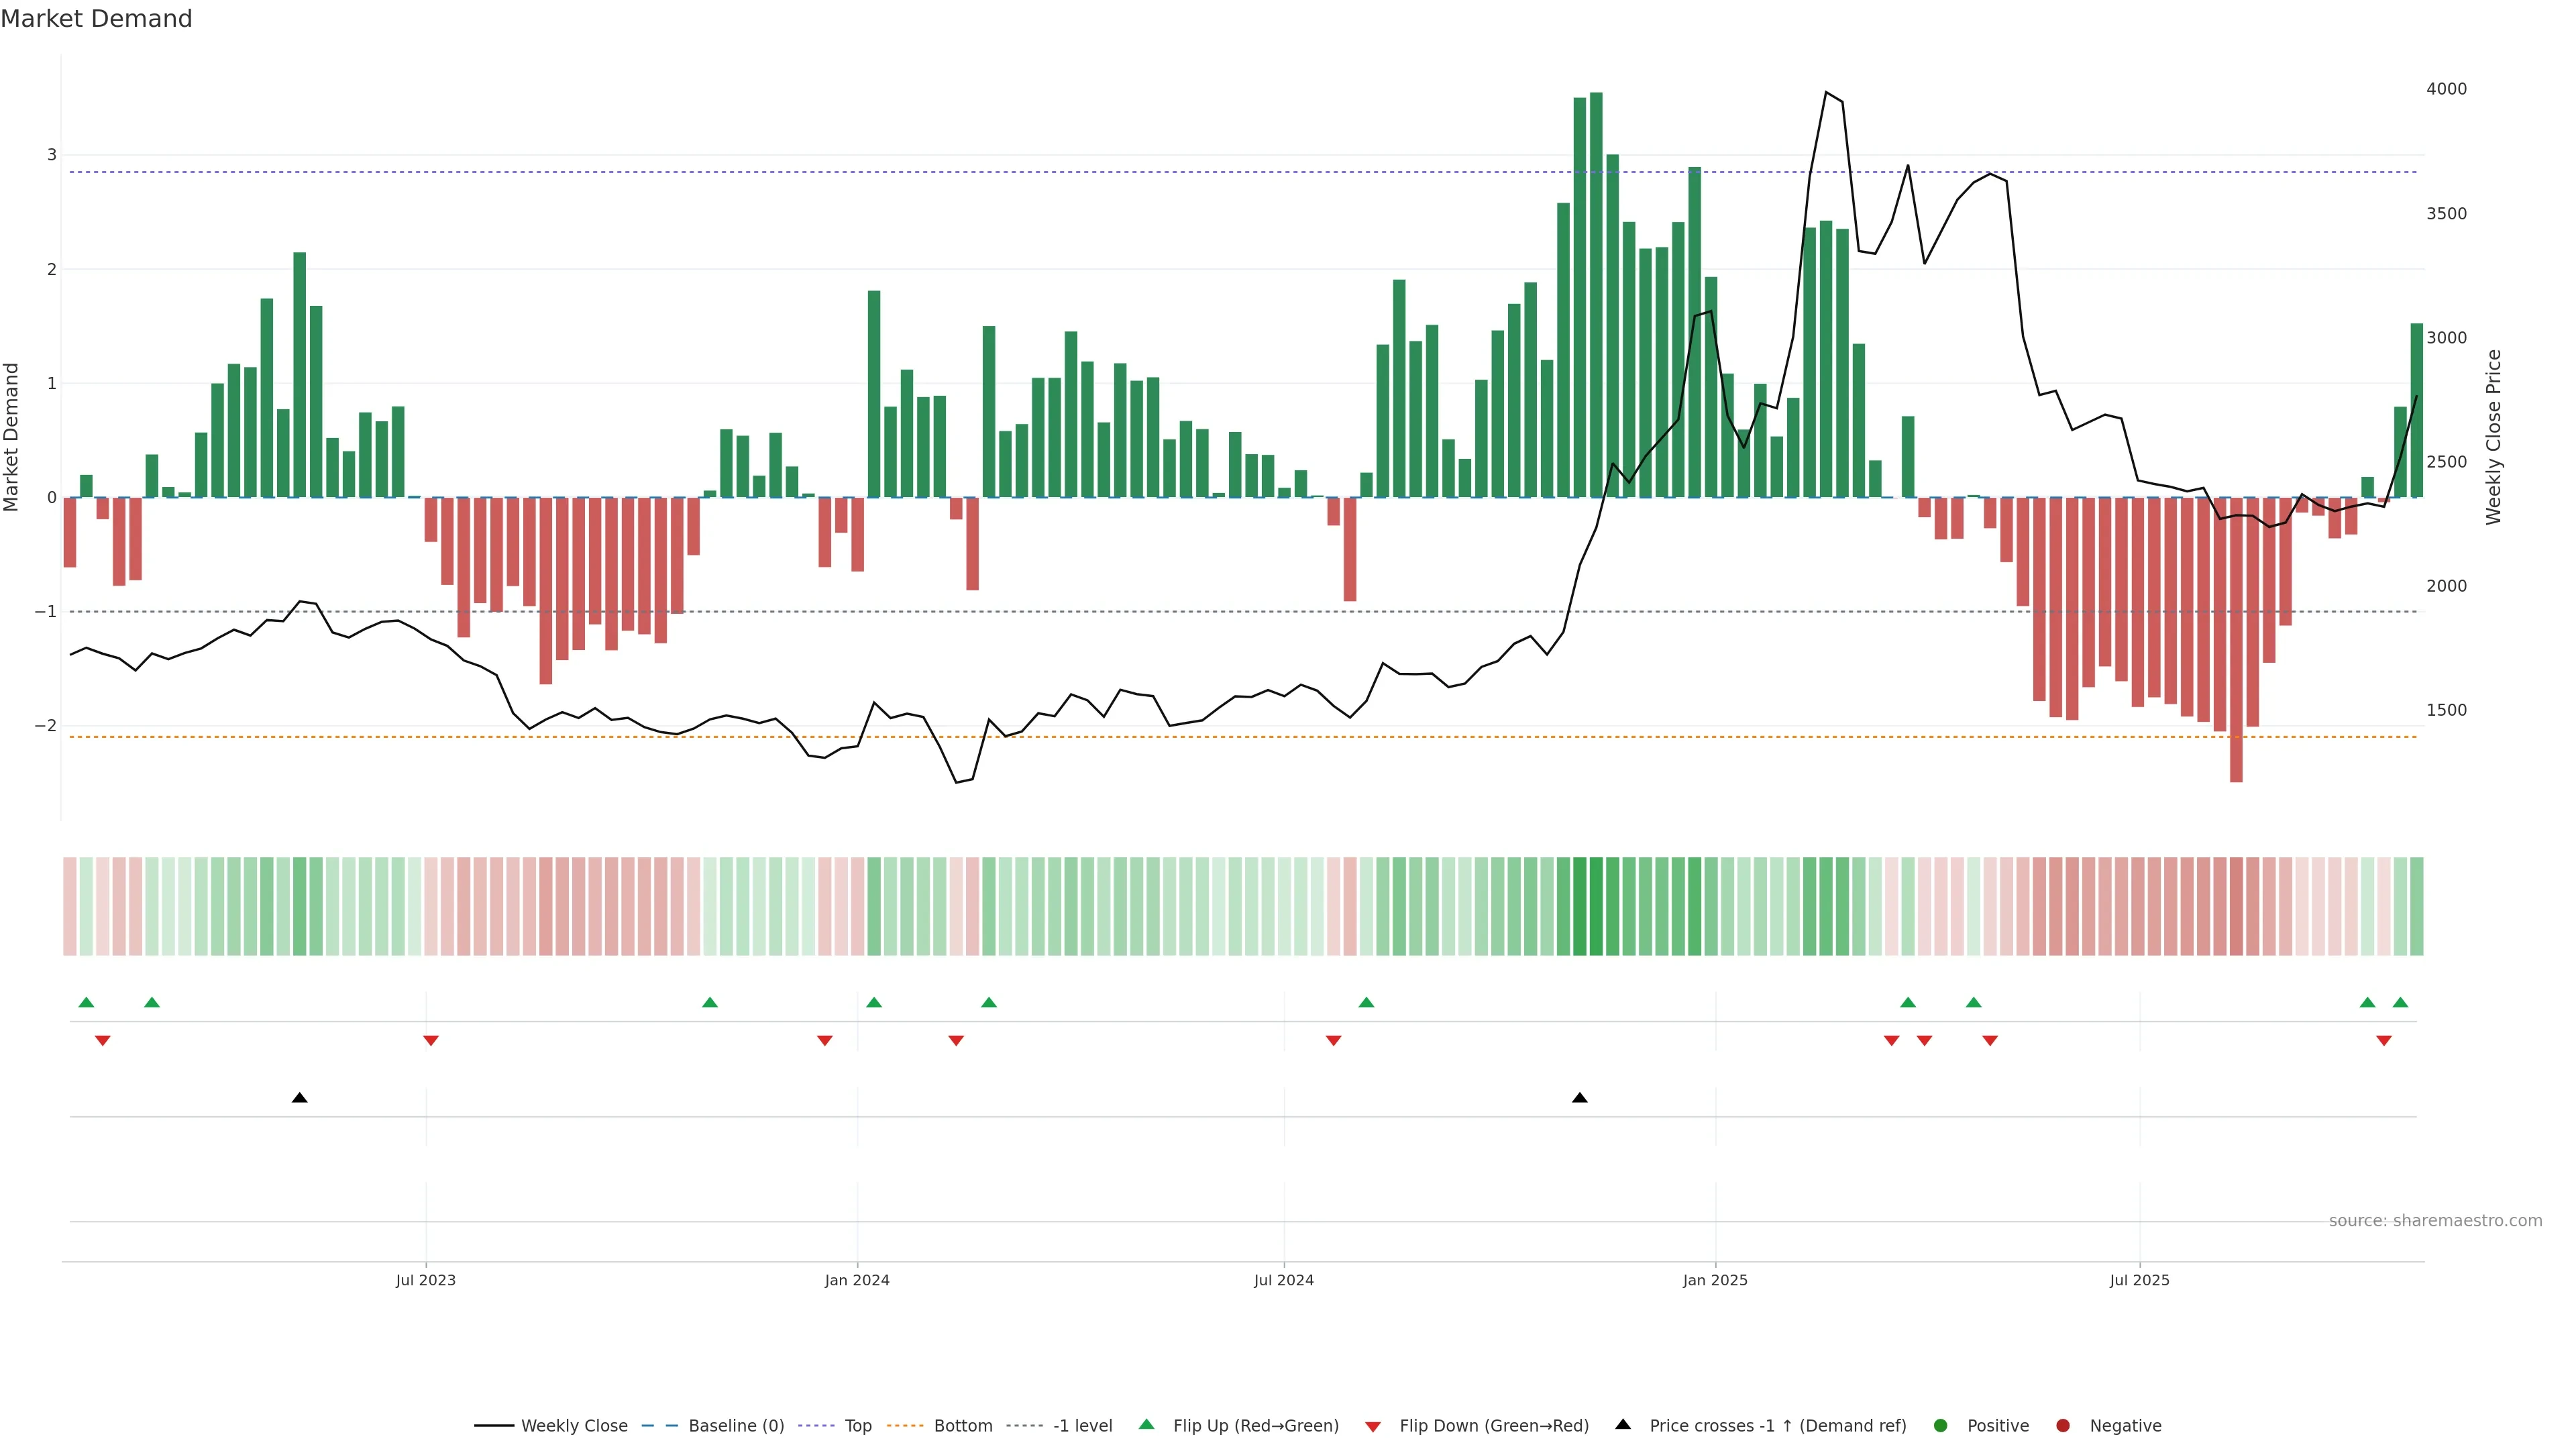The height and width of the screenshot is (1449, 2576).
Task: Click source sharemaestro.com text
Action: (x=2435, y=1221)
